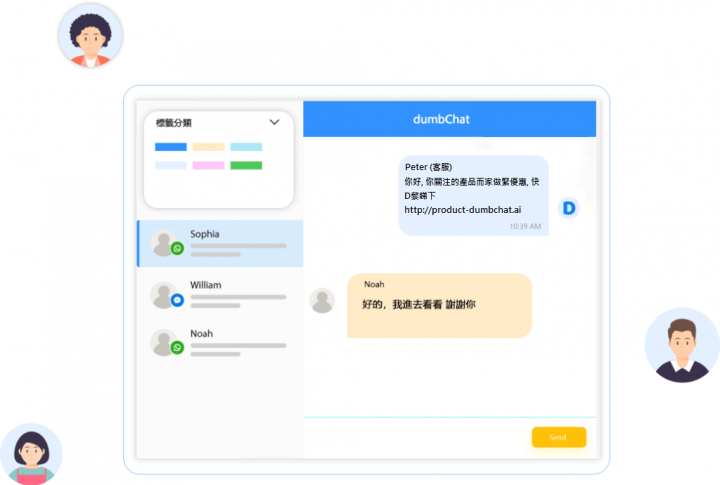720x485 pixels.
Task: Click the dark-haired woman avatar illustration
Action: pos(31,454)
